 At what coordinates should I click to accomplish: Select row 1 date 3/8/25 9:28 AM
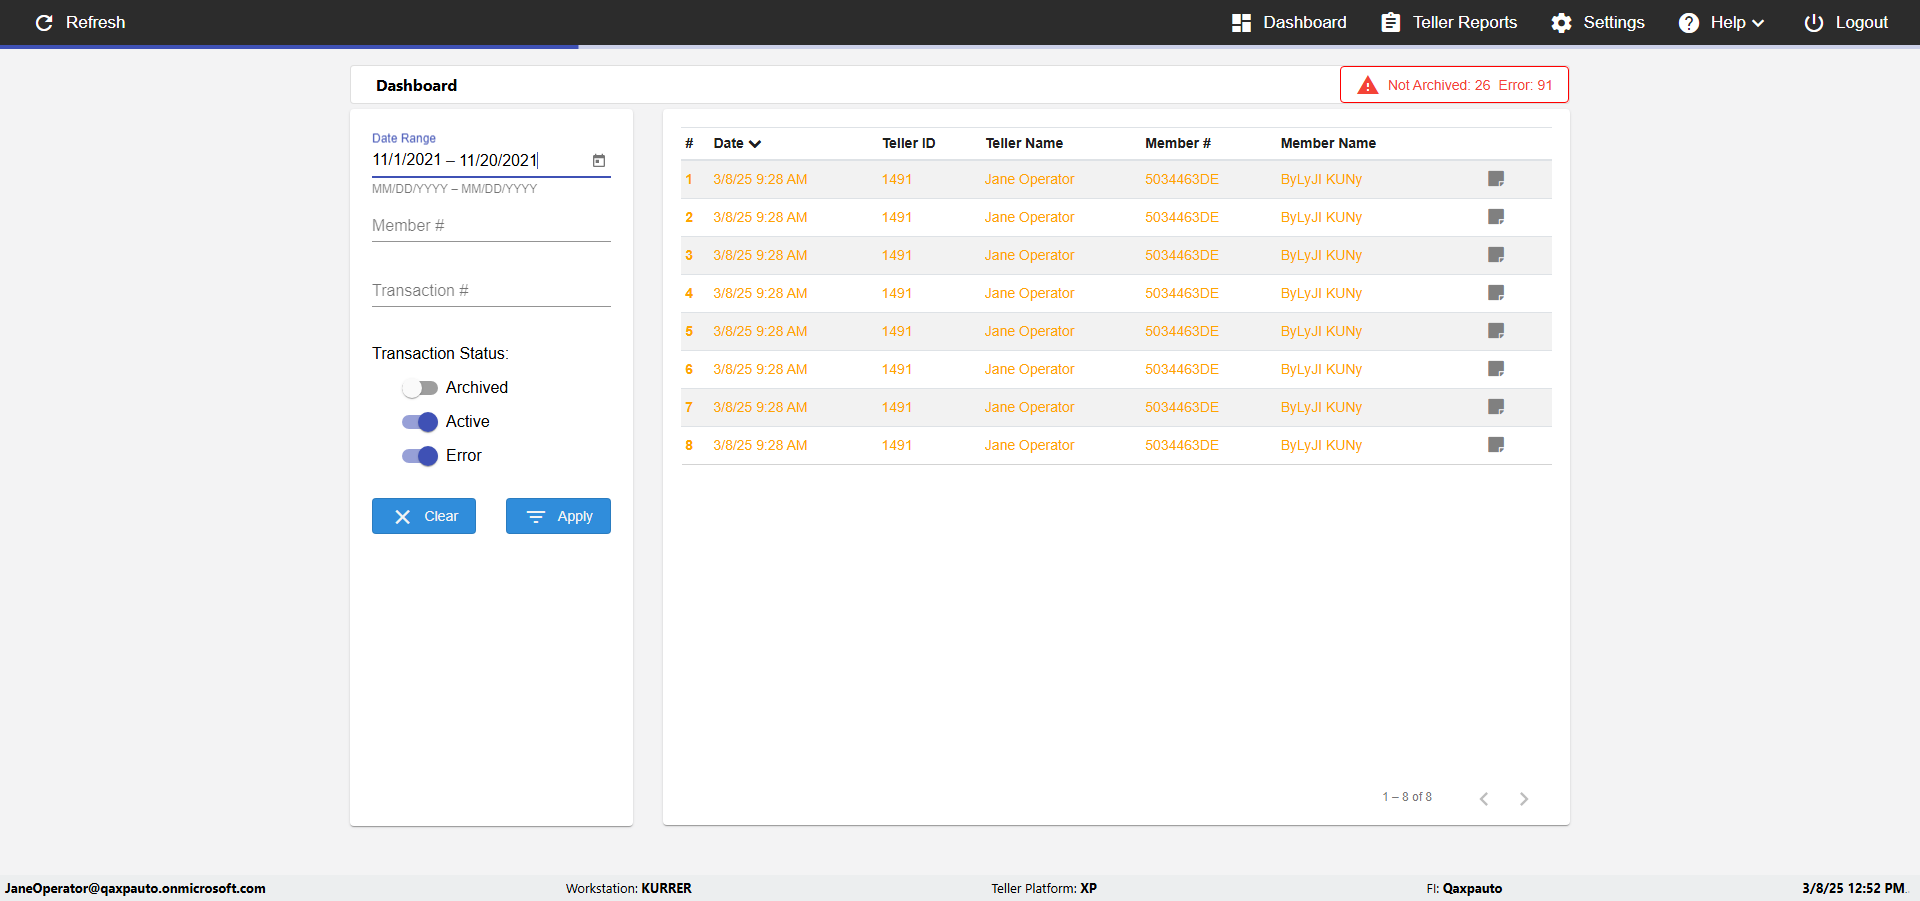[760, 180]
